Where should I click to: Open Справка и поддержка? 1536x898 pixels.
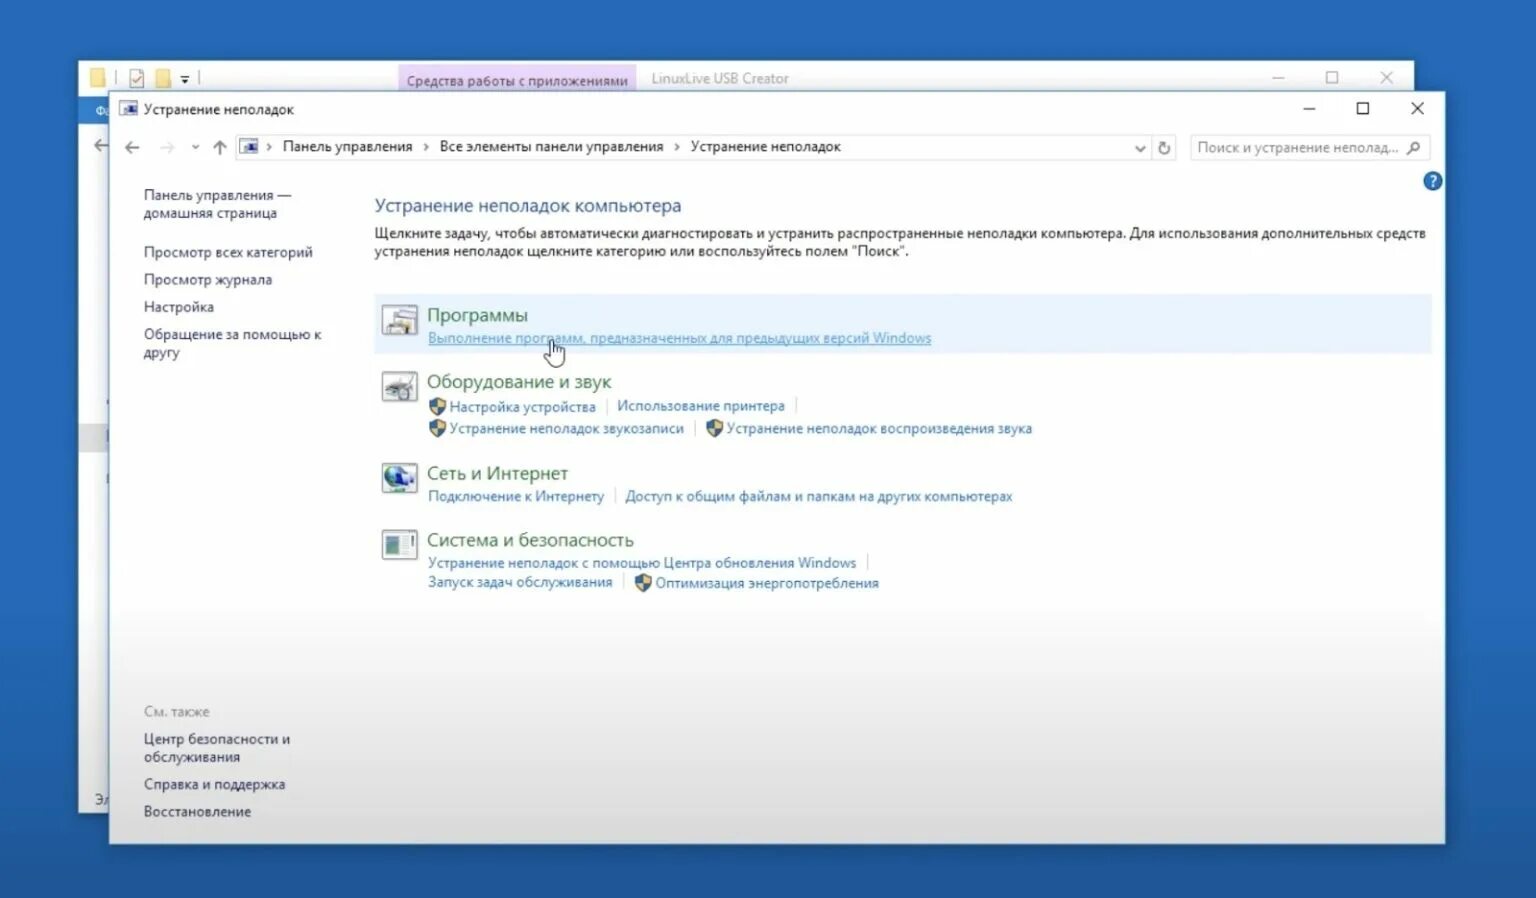tap(214, 784)
